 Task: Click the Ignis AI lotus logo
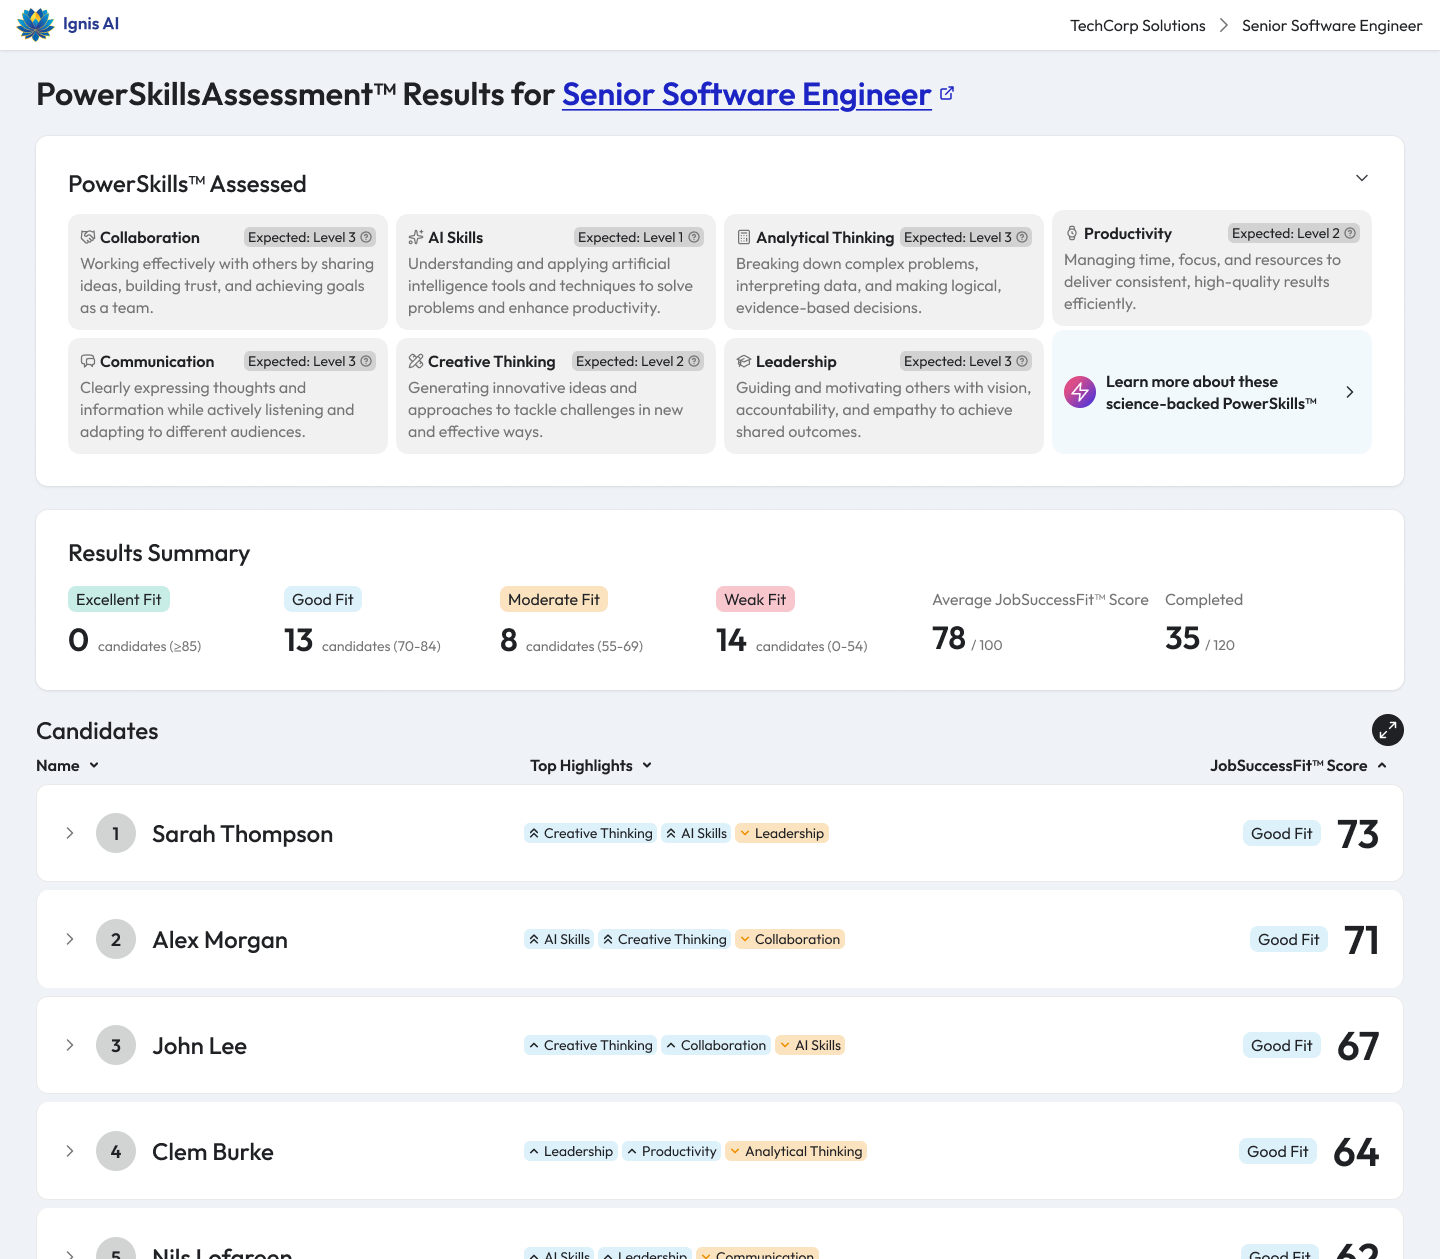36,24
